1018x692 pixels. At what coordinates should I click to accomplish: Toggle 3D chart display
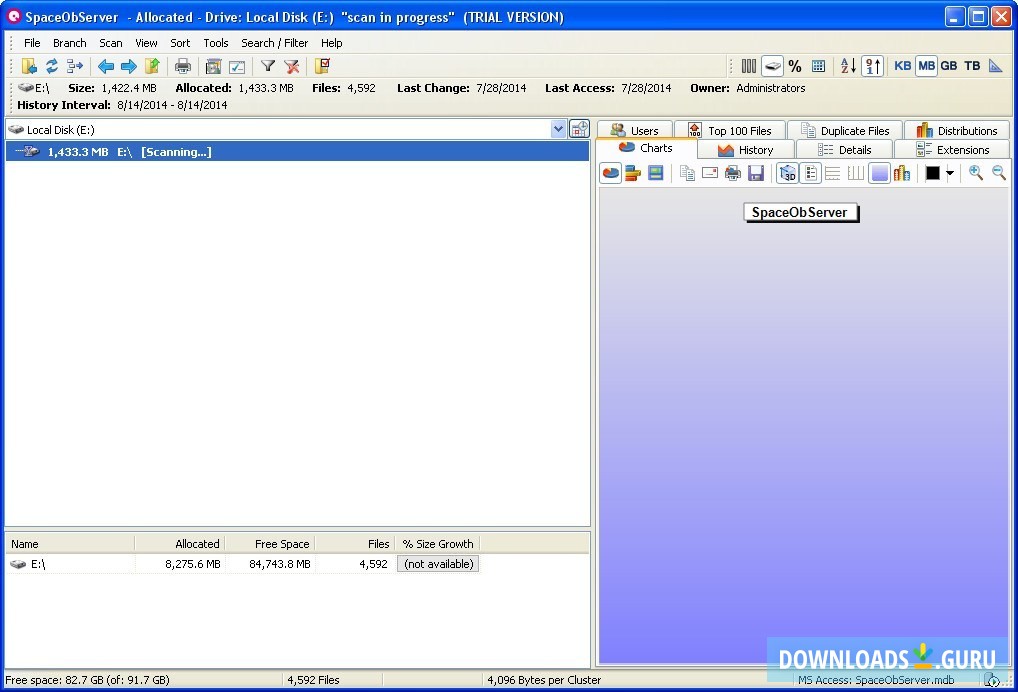tap(788, 173)
